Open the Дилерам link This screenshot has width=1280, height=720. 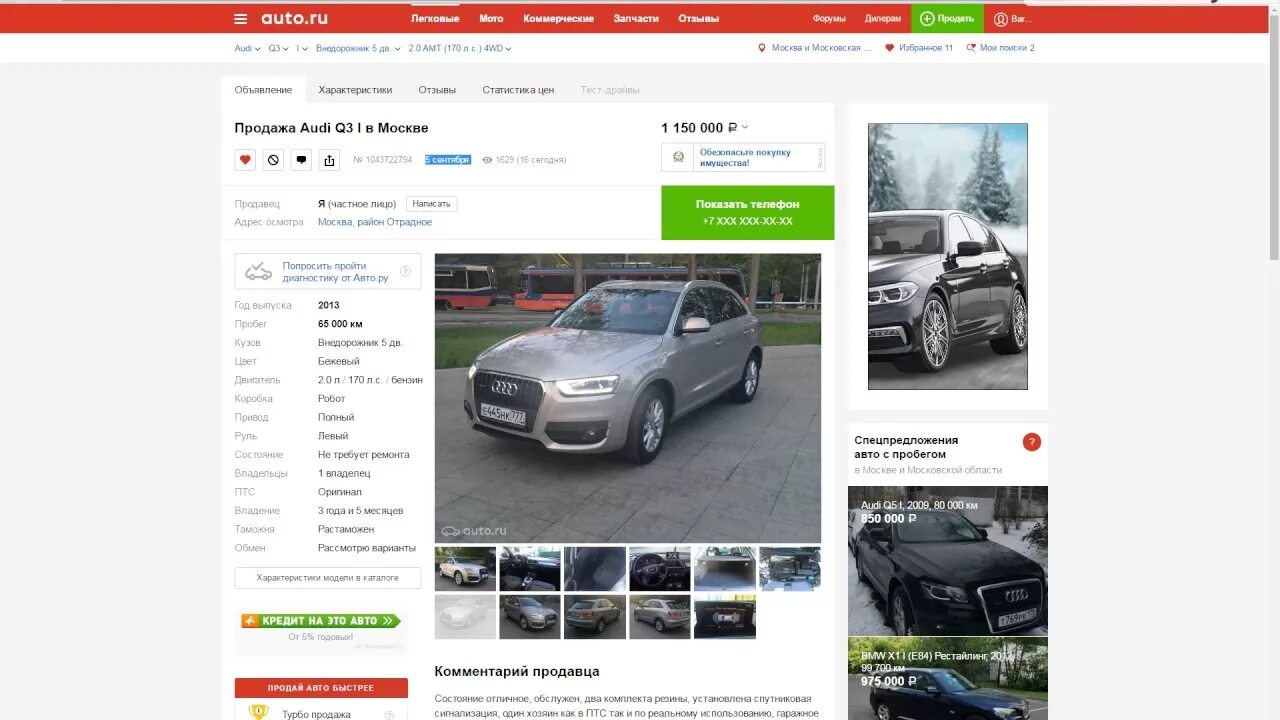[x=883, y=18]
